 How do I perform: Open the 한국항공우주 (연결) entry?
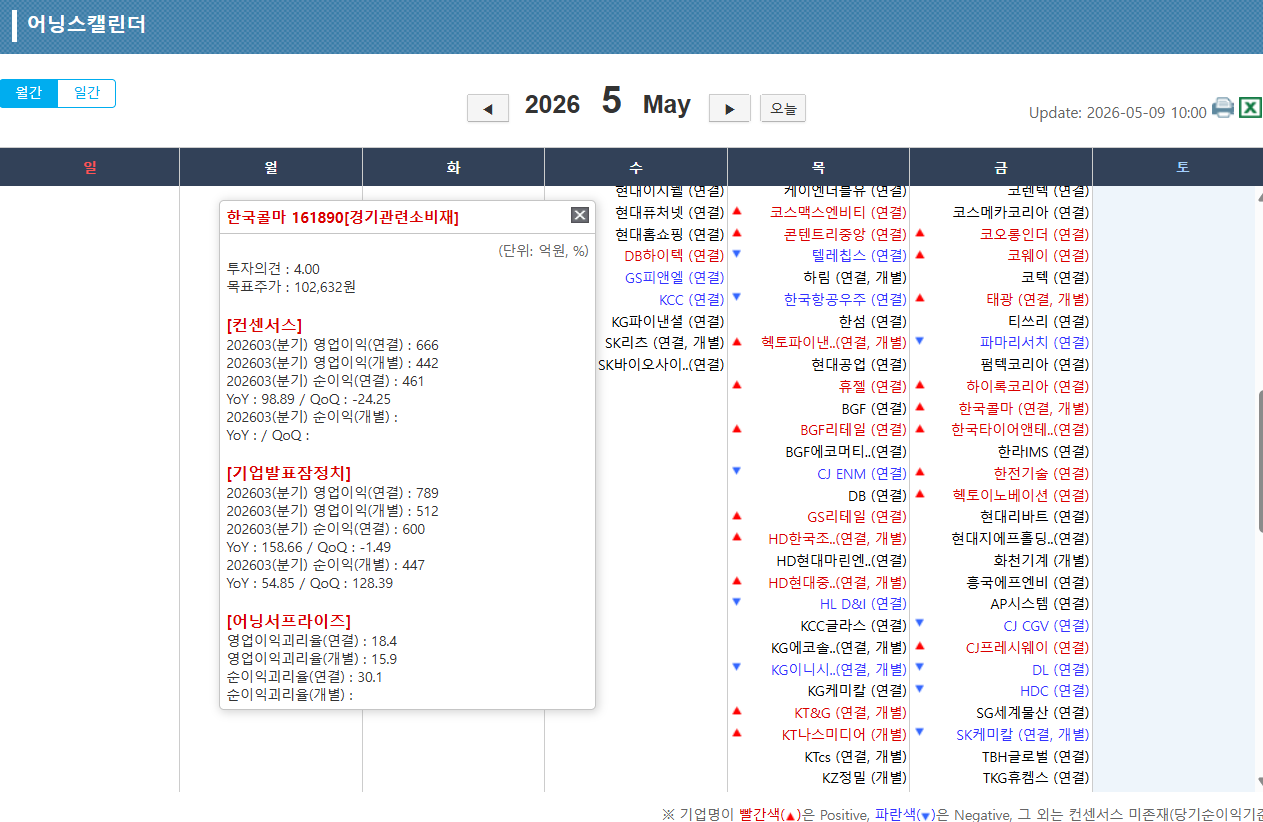click(x=845, y=299)
